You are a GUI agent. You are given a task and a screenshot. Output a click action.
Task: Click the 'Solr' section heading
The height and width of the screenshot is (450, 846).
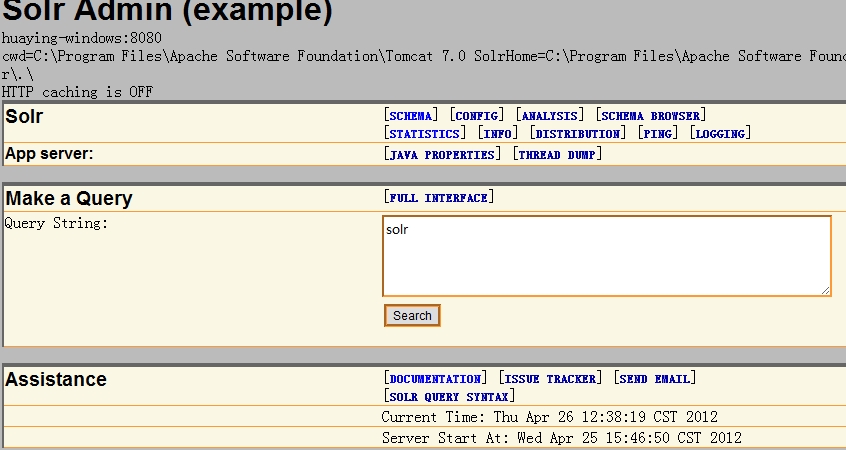[24, 117]
